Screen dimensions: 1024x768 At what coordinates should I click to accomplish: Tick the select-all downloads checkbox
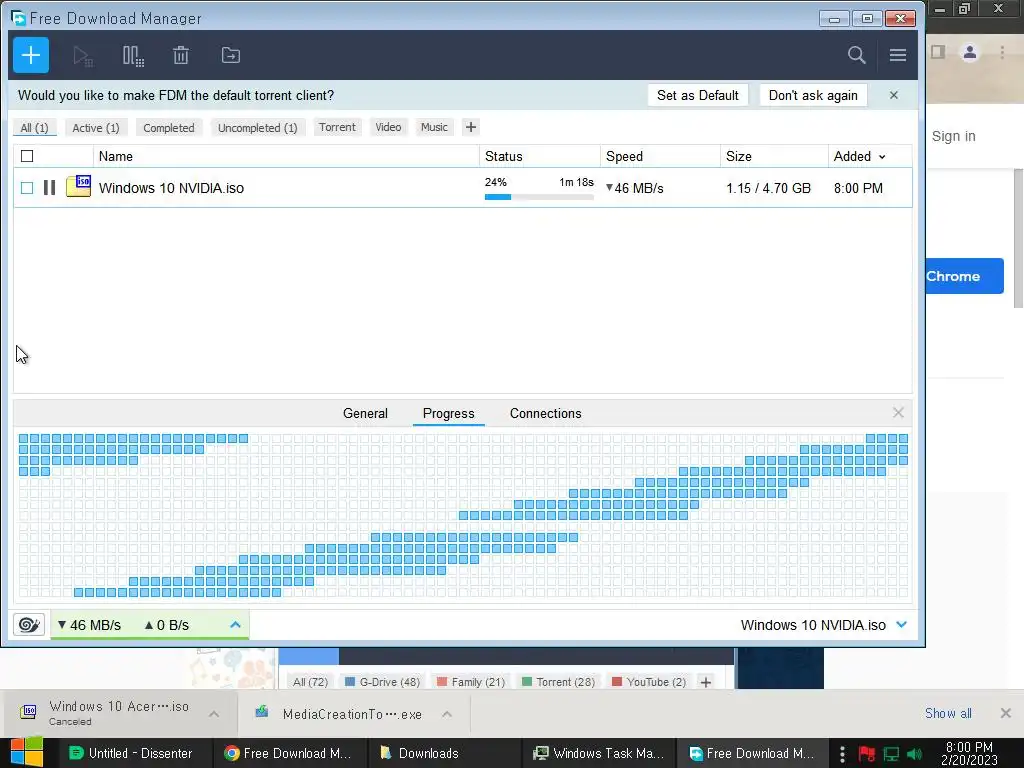coord(27,156)
